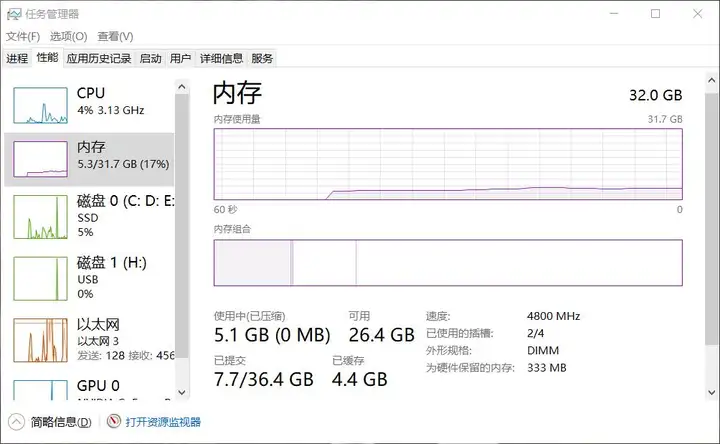This screenshot has height=444, width=720.
Task: Open the 查看(V) menu
Action: pos(115,36)
